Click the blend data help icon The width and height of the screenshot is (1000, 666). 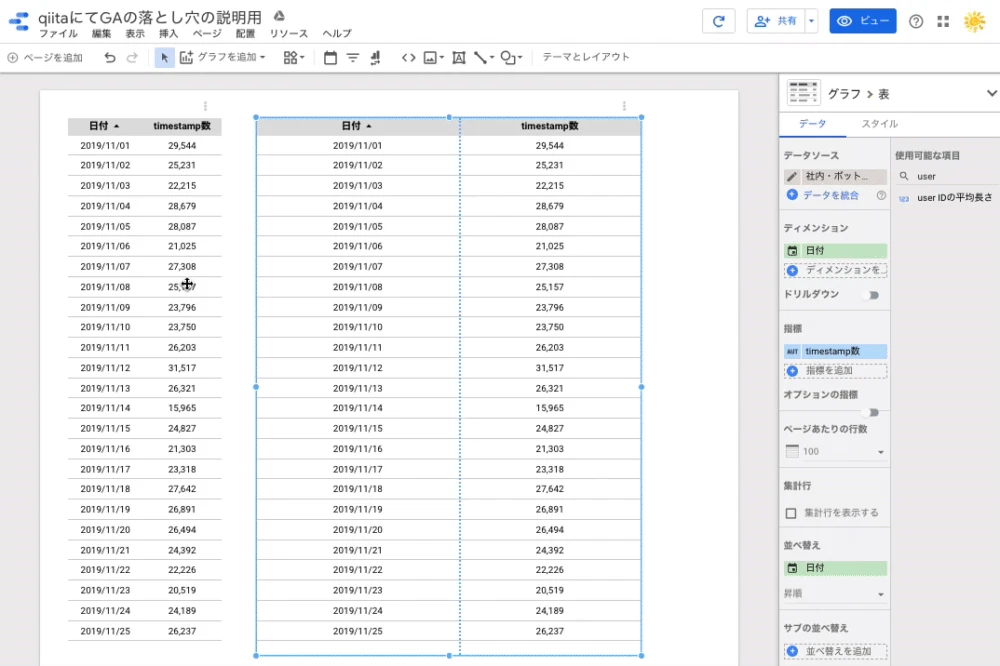pos(881,195)
